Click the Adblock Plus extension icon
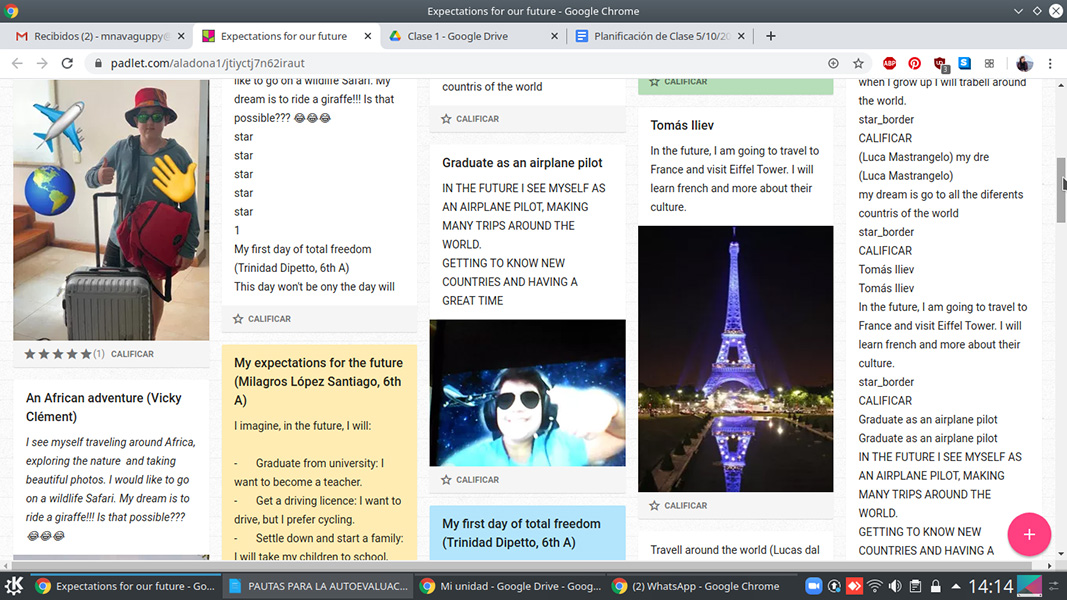The height and width of the screenshot is (600, 1067). pos(889,63)
